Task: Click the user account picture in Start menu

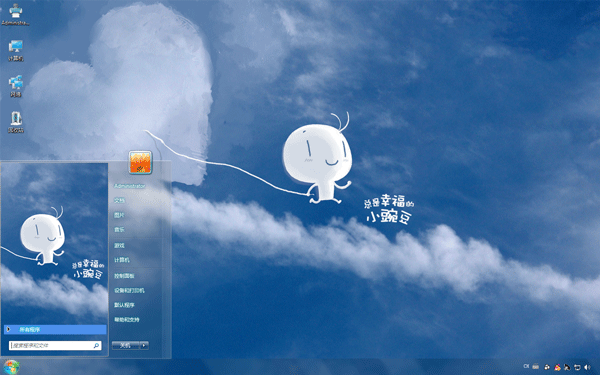Action: pyautogui.click(x=140, y=163)
